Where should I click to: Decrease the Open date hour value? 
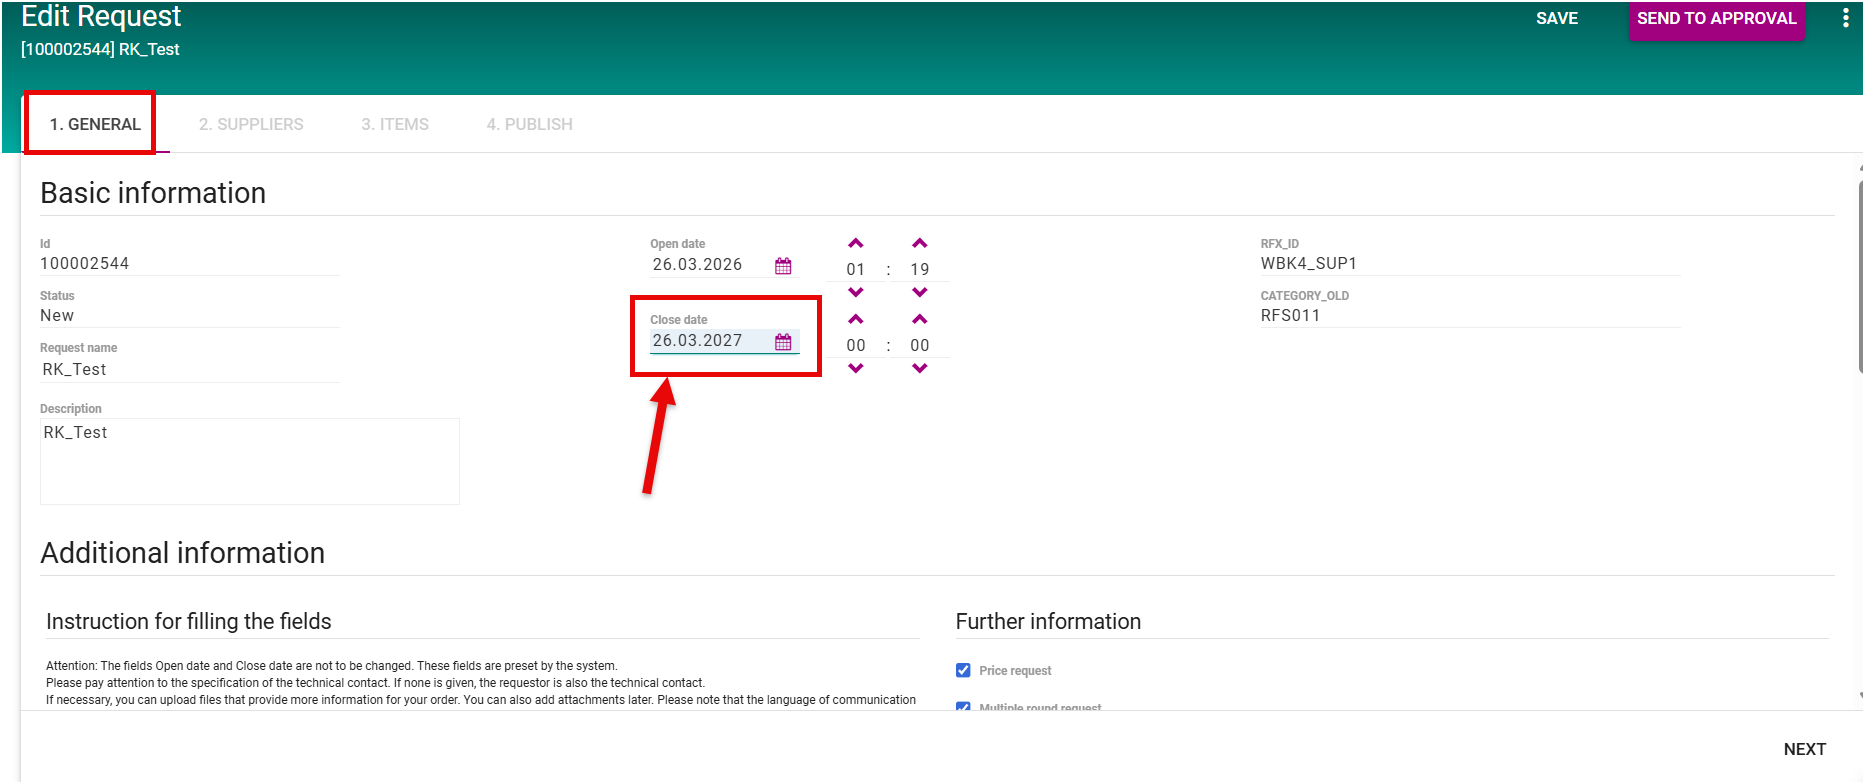(856, 293)
